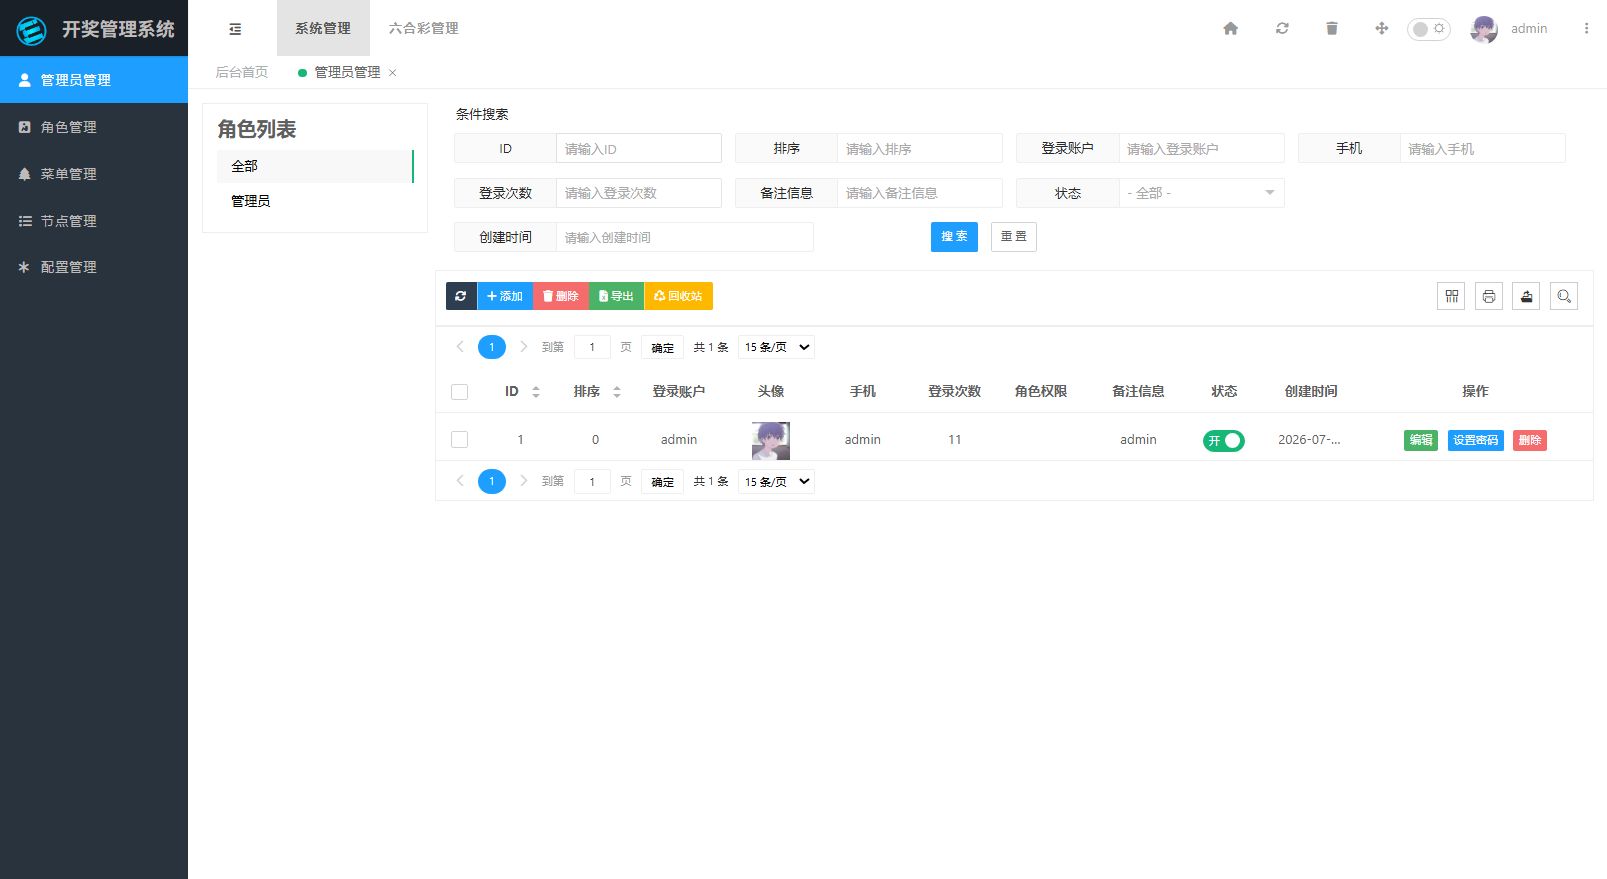Click next page arrow in top pagination
This screenshot has height=879, width=1607.
point(523,347)
